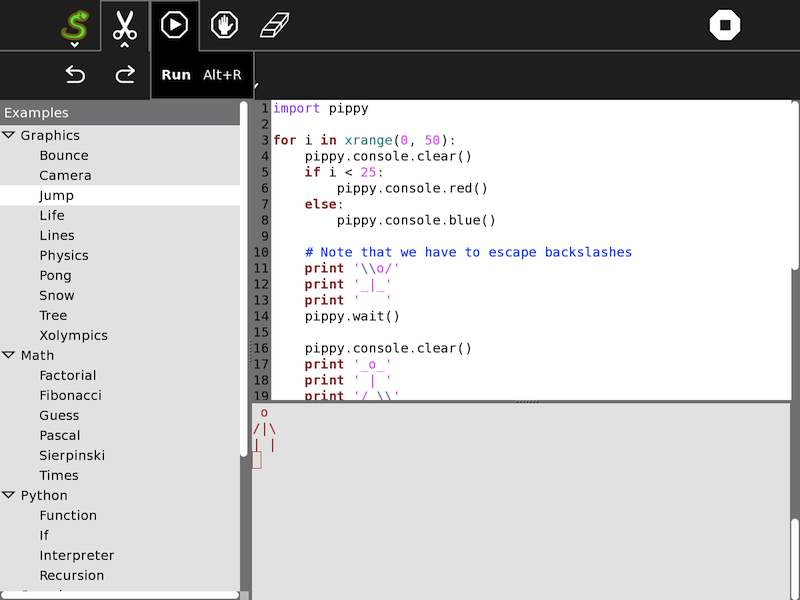The width and height of the screenshot is (800, 600).
Task: Open the Edit toolbar with scissors icon
Action: (125, 25)
